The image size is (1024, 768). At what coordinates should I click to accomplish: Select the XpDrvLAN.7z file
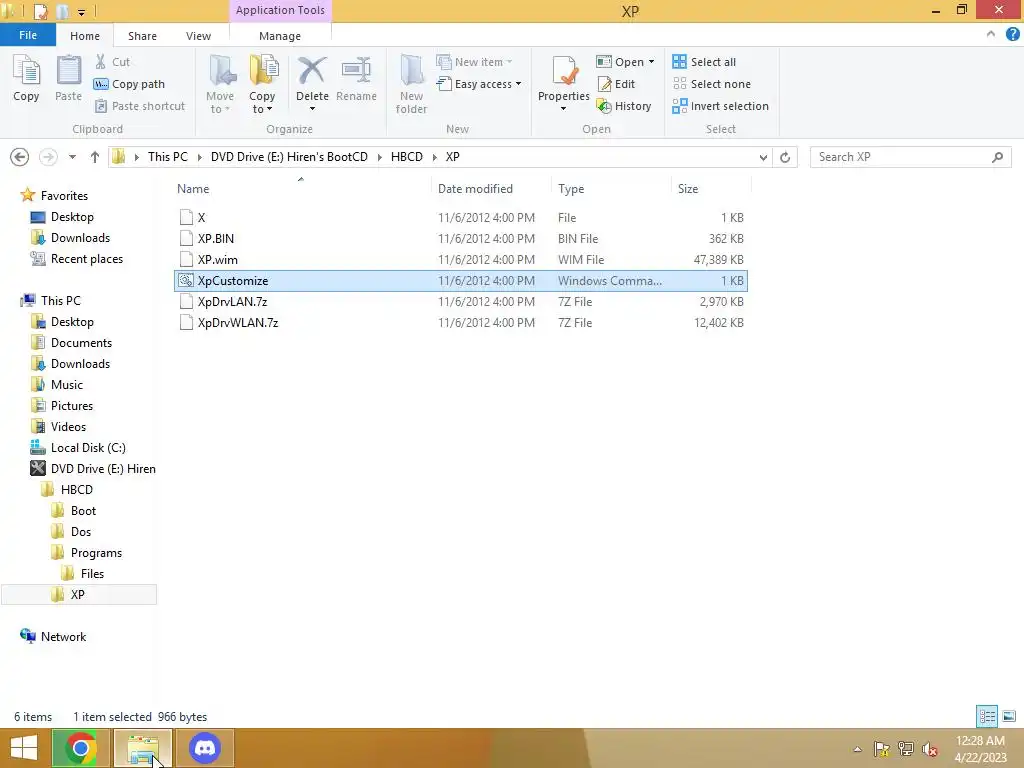(461, 302)
